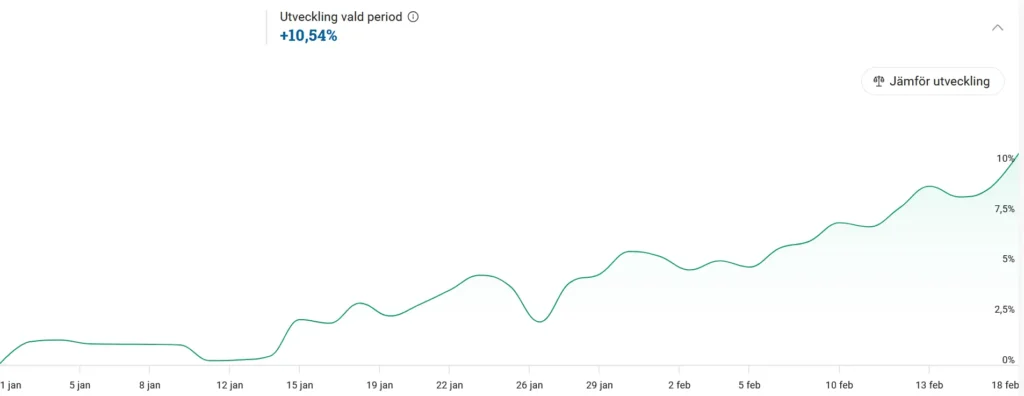The height and width of the screenshot is (396, 1024).
Task: Click the 0% y-axis label
Action: pos(1008,359)
